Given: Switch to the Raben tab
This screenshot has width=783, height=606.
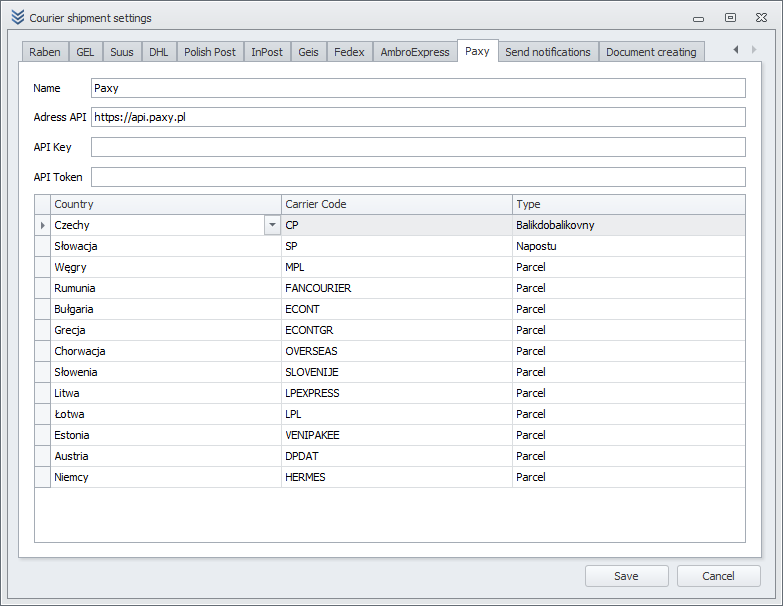Looking at the screenshot, I should [x=45, y=52].
